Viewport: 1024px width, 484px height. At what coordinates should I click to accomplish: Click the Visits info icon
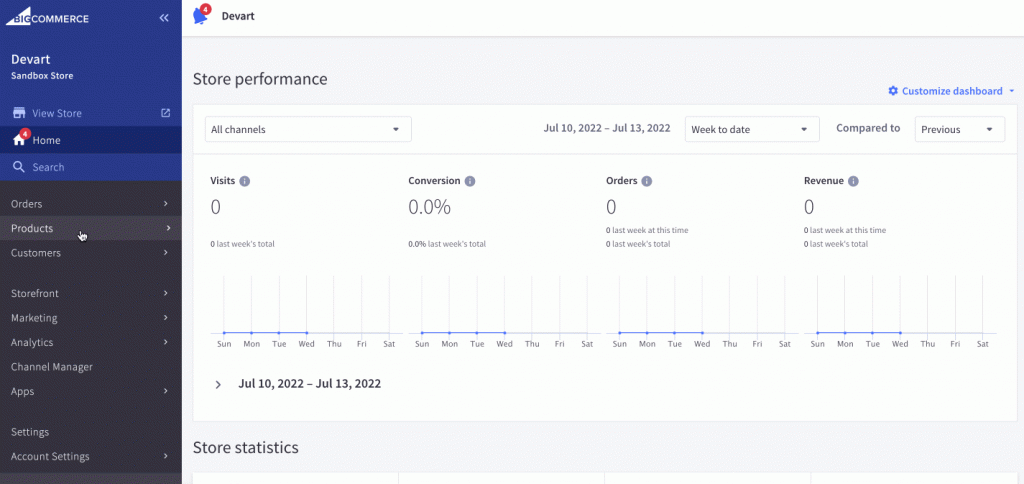[x=245, y=181]
